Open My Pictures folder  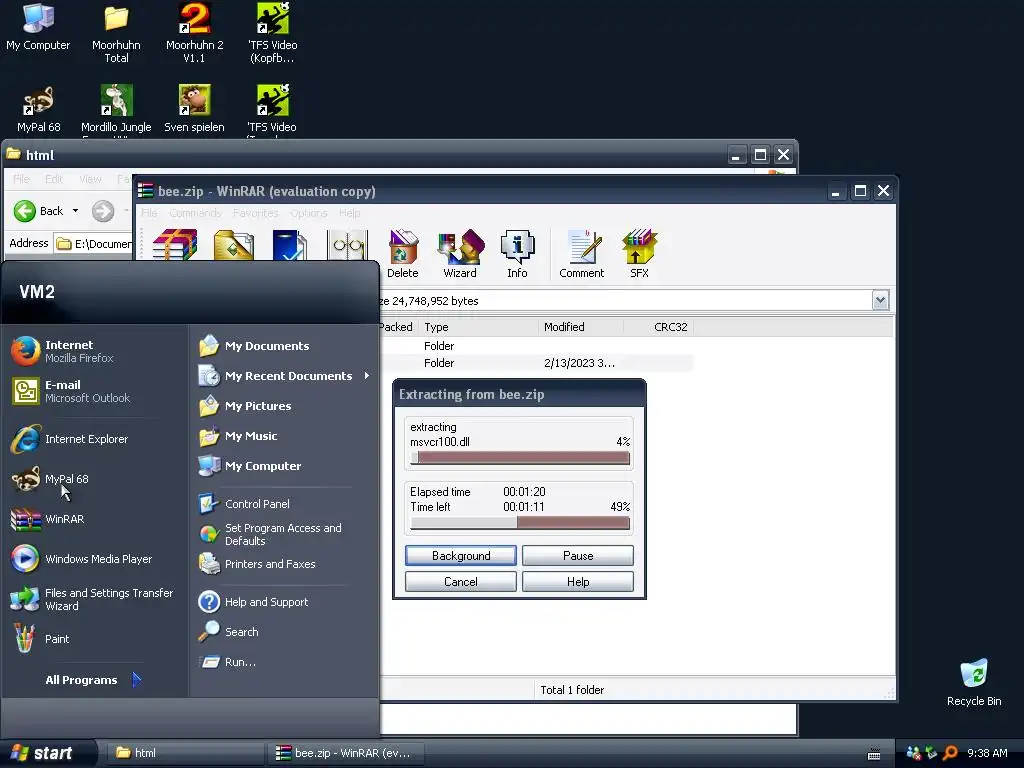coord(246,406)
